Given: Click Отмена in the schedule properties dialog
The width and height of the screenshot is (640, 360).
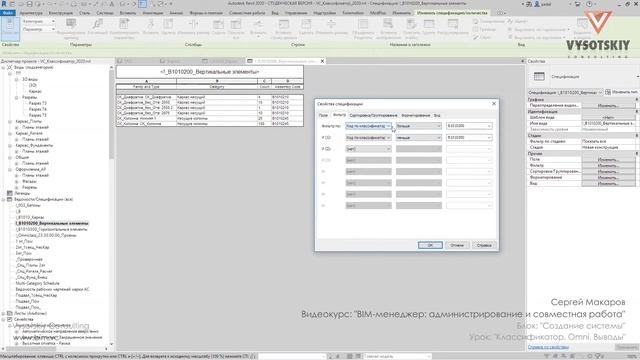Looking at the screenshot, I should 457,245.
